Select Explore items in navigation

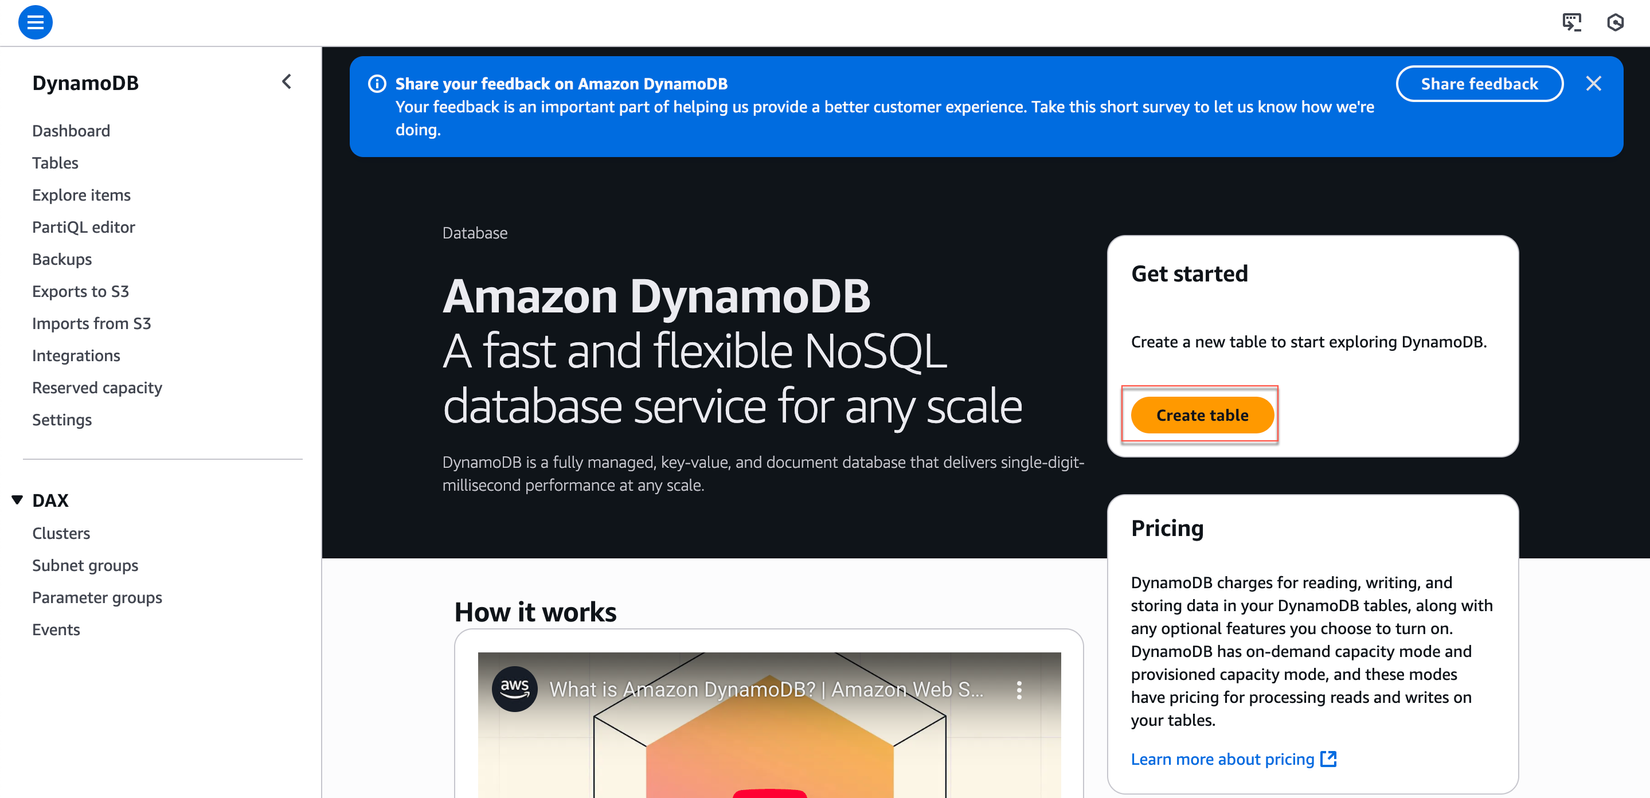click(x=81, y=195)
